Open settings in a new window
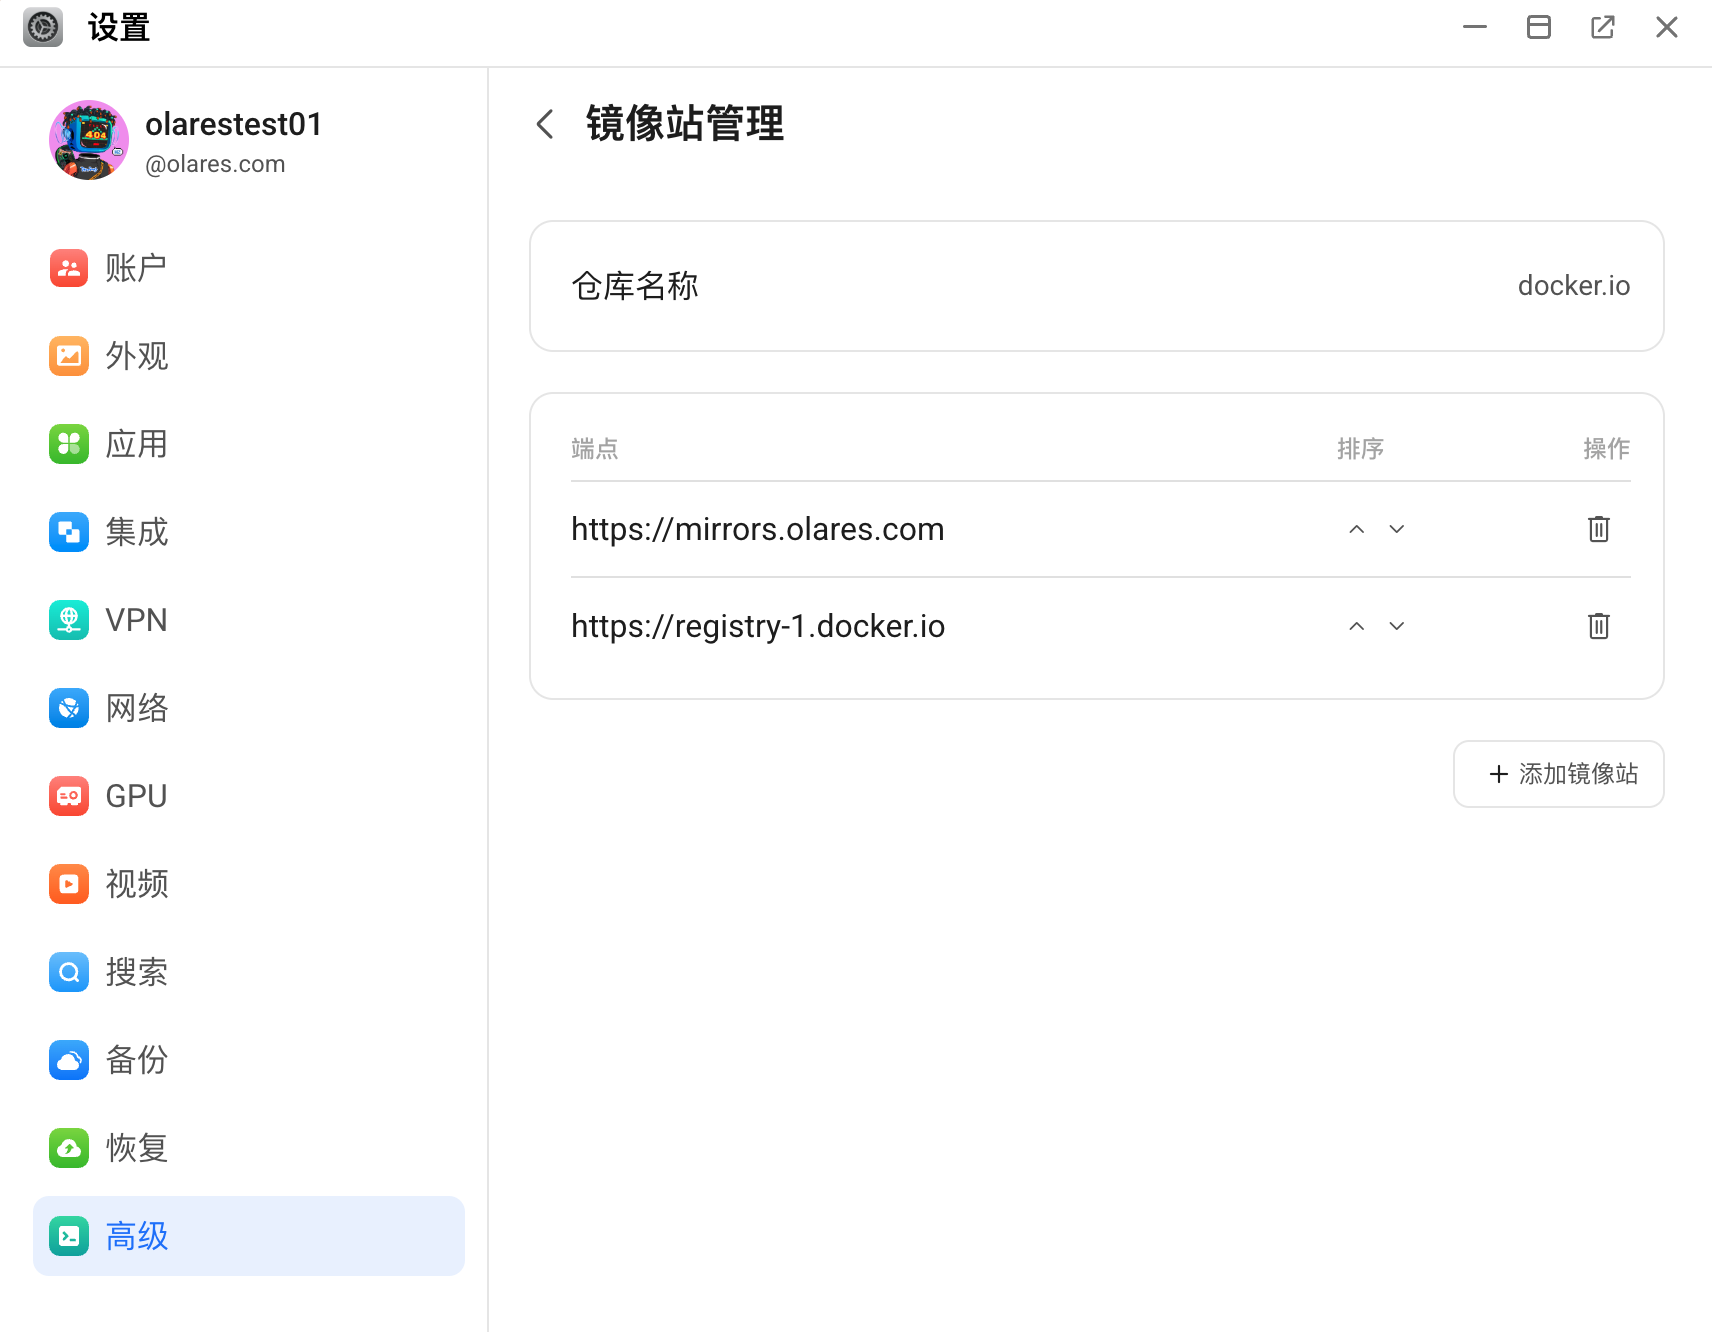Viewport: 1712px width, 1332px height. [x=1602, y=27]
